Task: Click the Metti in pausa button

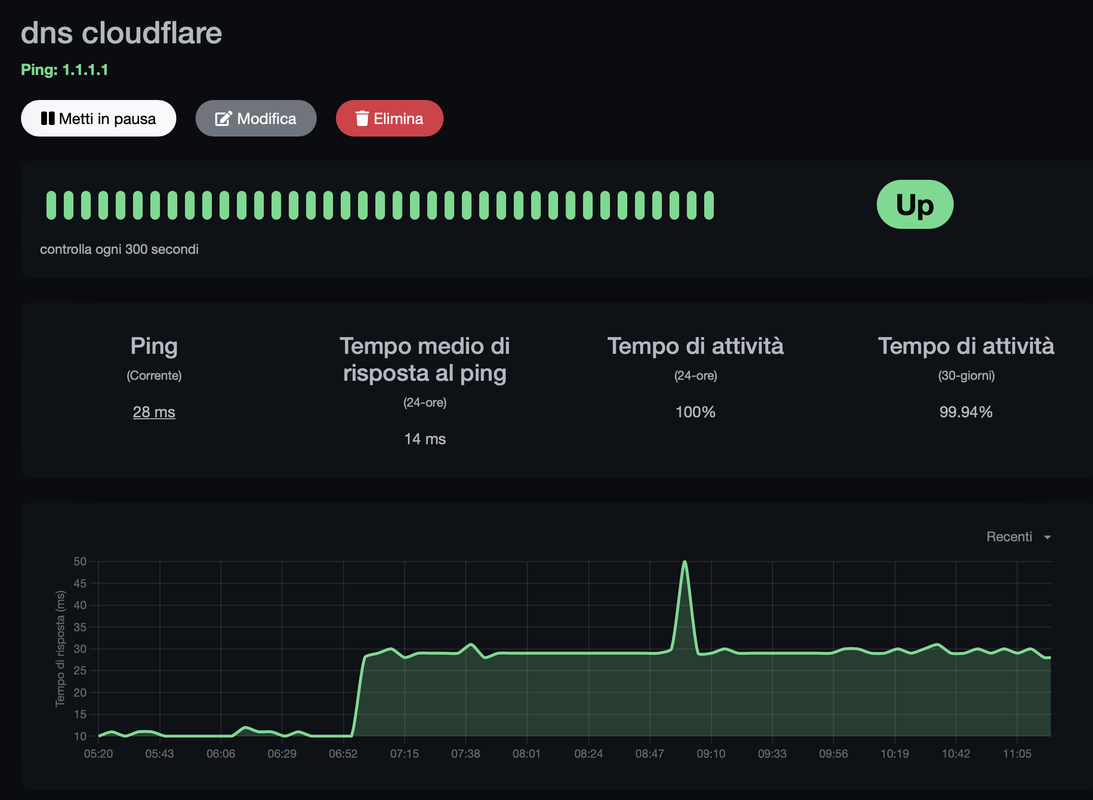Action: [98, 118]
